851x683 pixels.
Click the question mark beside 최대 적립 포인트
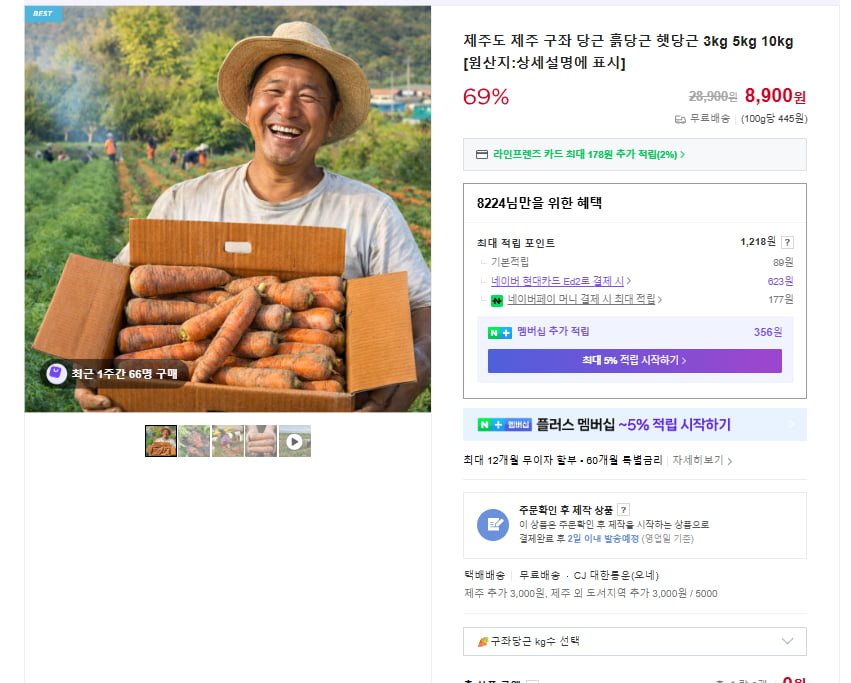pos(787,242)
